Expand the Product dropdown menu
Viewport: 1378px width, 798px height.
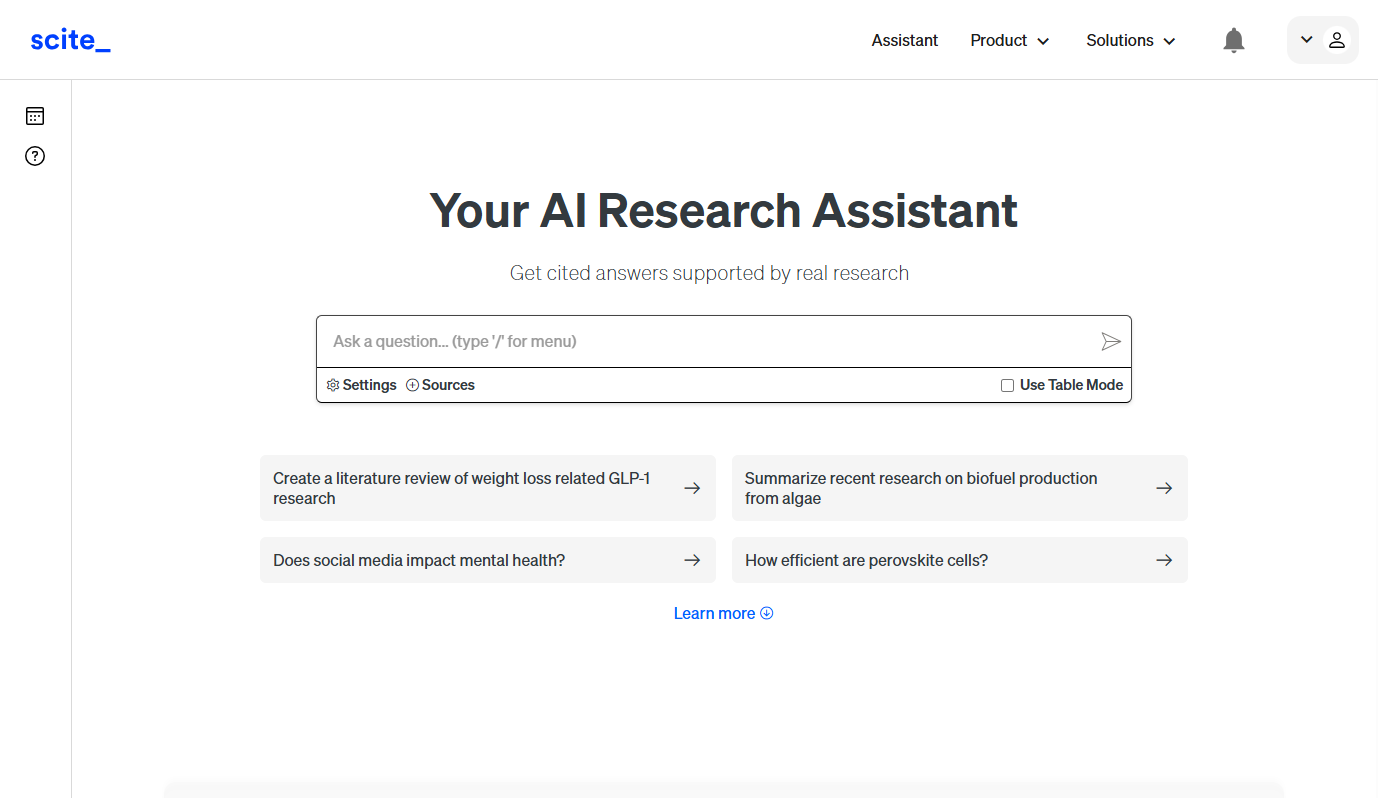[x=1009, y=41]
